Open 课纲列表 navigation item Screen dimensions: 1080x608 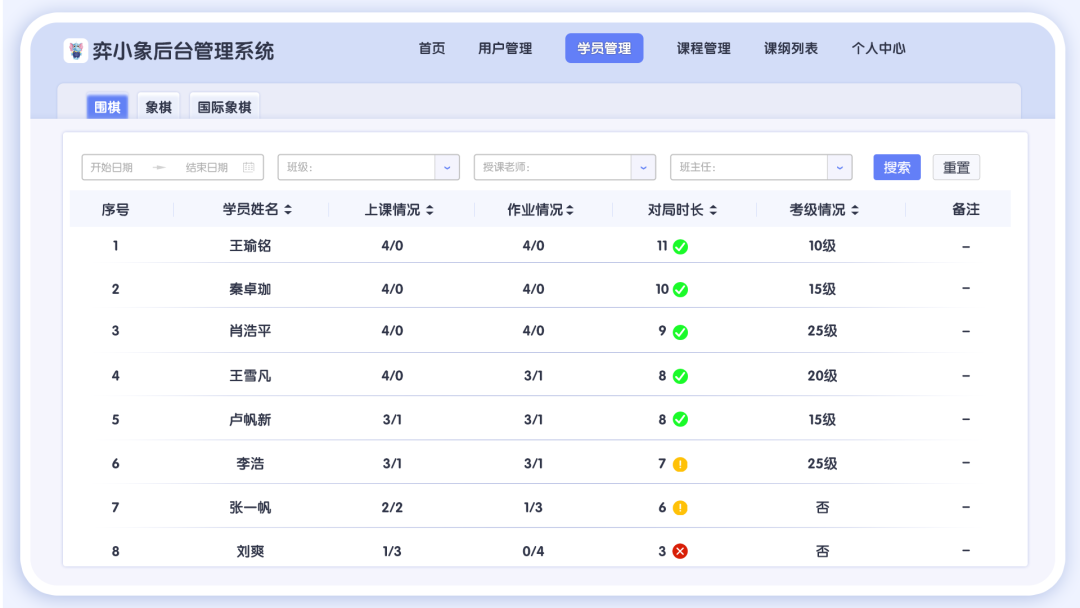(791, 48)
